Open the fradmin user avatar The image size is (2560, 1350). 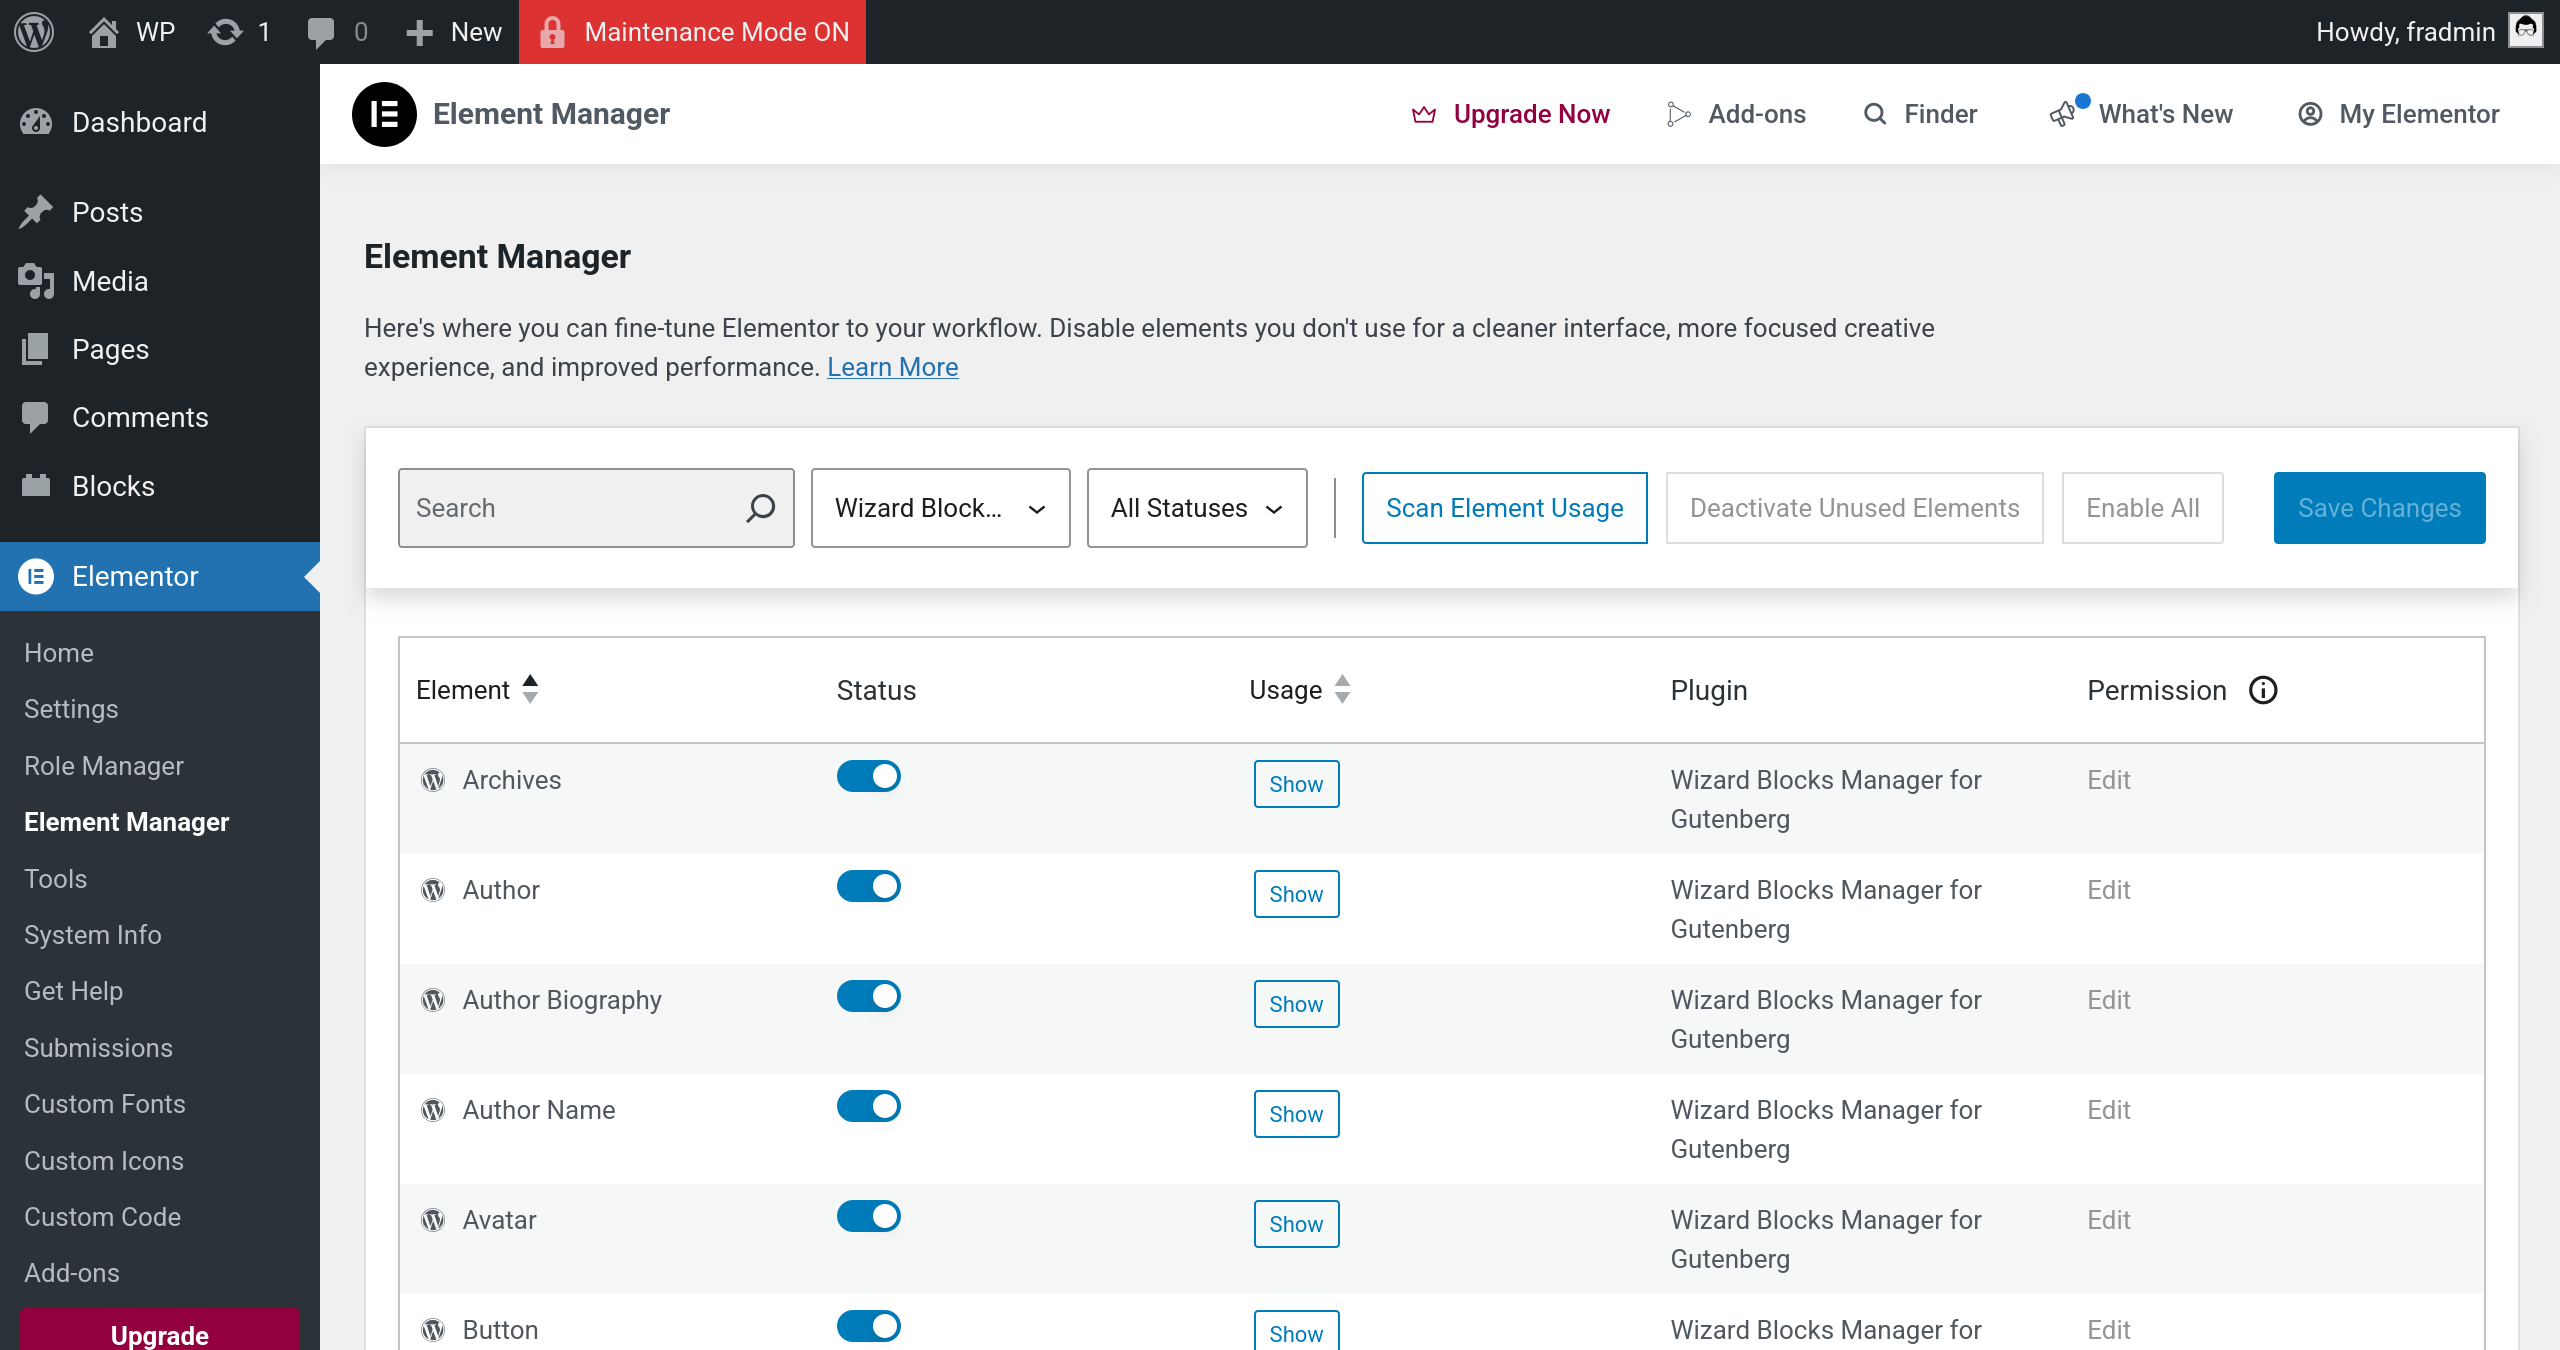(2526, 30)
